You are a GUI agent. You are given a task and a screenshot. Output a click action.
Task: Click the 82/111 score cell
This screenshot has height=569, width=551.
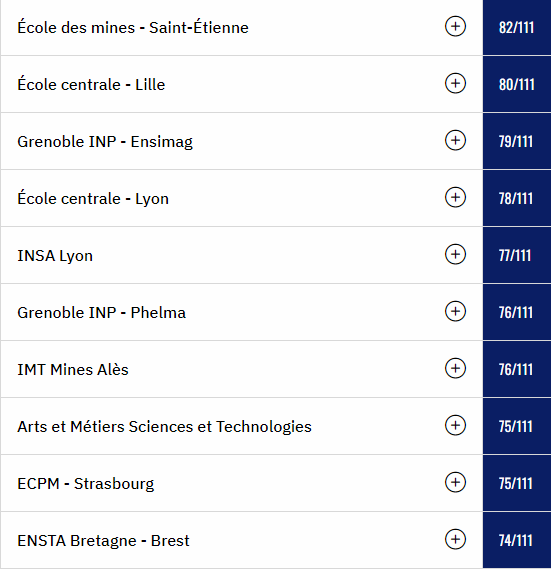click(517, 28)
